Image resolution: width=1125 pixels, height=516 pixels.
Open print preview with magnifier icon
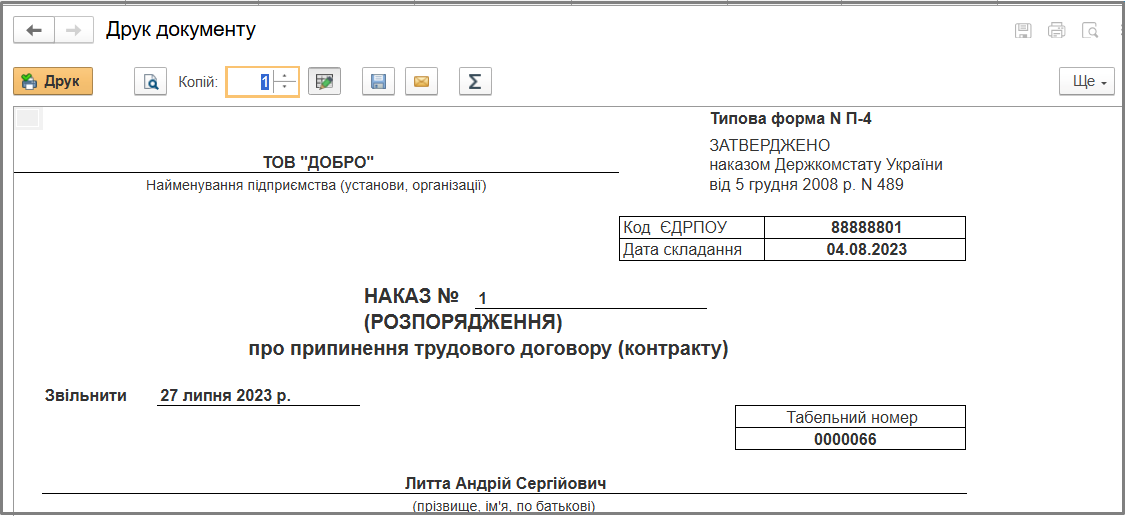pyautogui.click(x=151, y=82)
